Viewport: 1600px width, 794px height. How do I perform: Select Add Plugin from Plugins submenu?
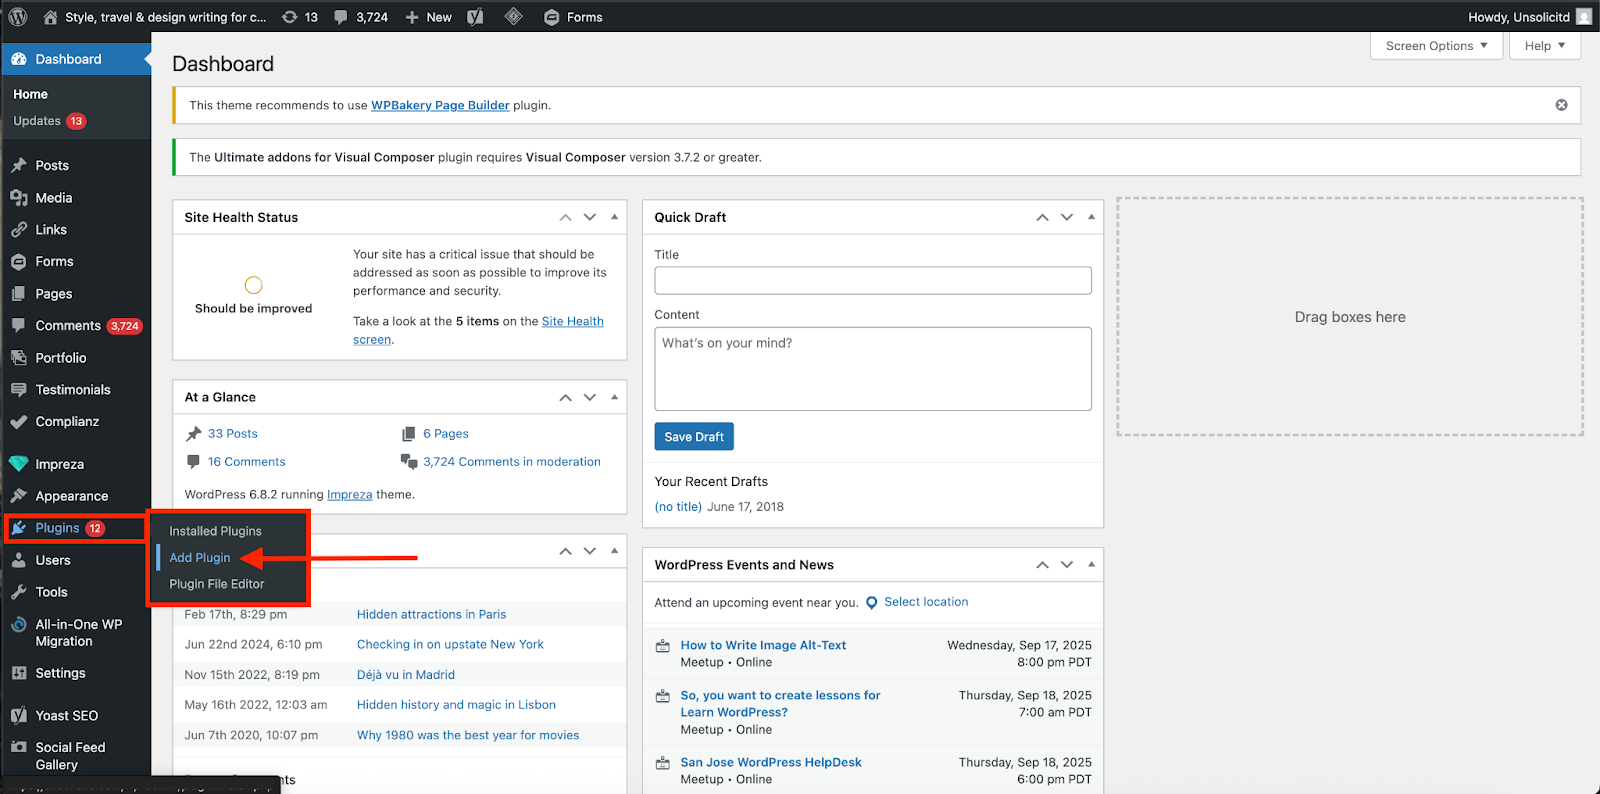click(200, 558)
